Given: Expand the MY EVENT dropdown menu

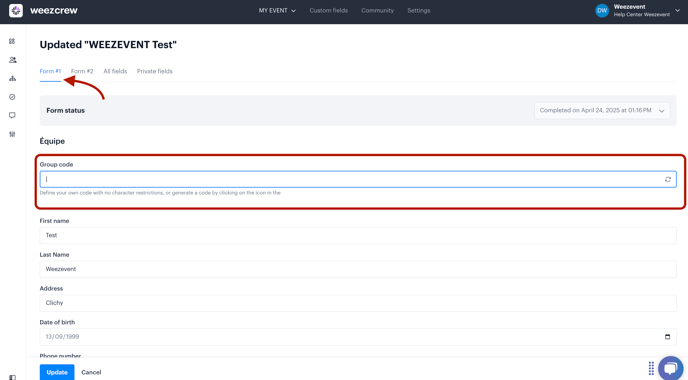Looking at the screenshot, I should point(277,11).
